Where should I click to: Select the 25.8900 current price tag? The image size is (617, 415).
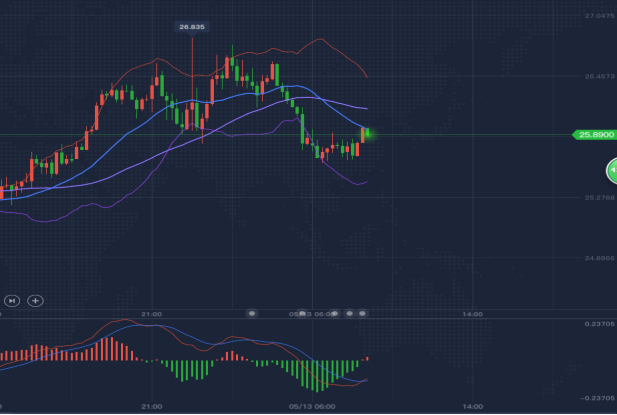[x=595, y=135]
